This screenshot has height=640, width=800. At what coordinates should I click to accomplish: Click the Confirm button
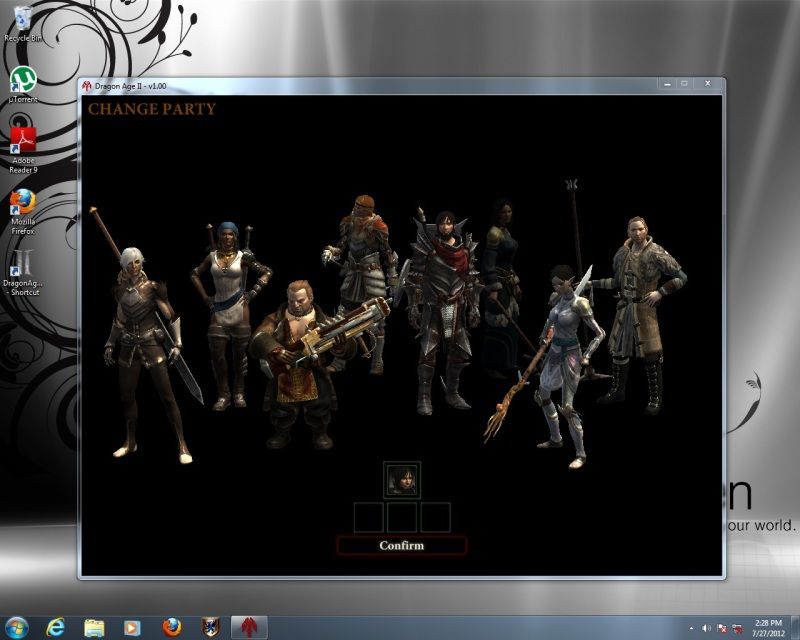click(401, 546)
